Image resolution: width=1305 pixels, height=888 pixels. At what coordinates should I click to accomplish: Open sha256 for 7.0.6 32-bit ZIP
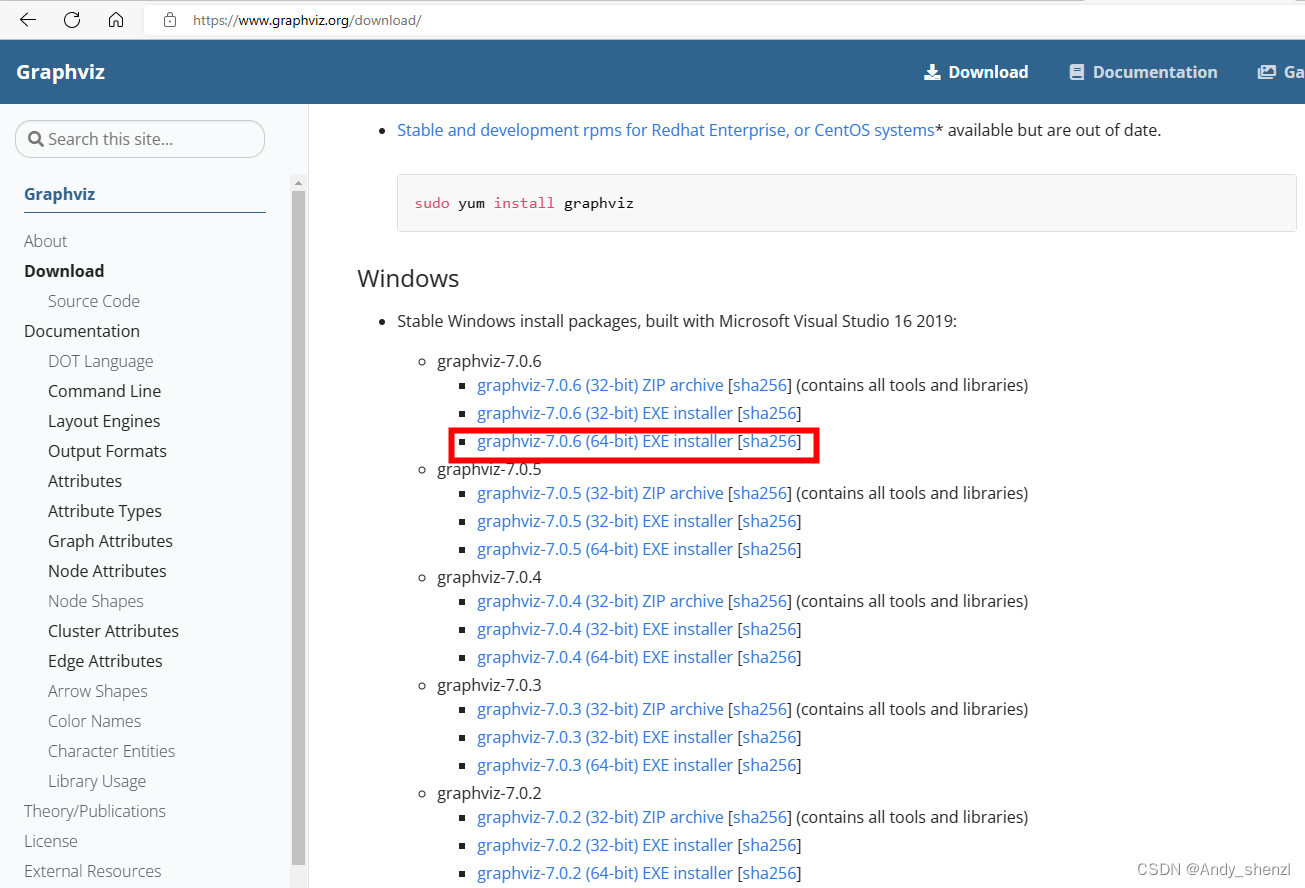click(x=760, y=385)
